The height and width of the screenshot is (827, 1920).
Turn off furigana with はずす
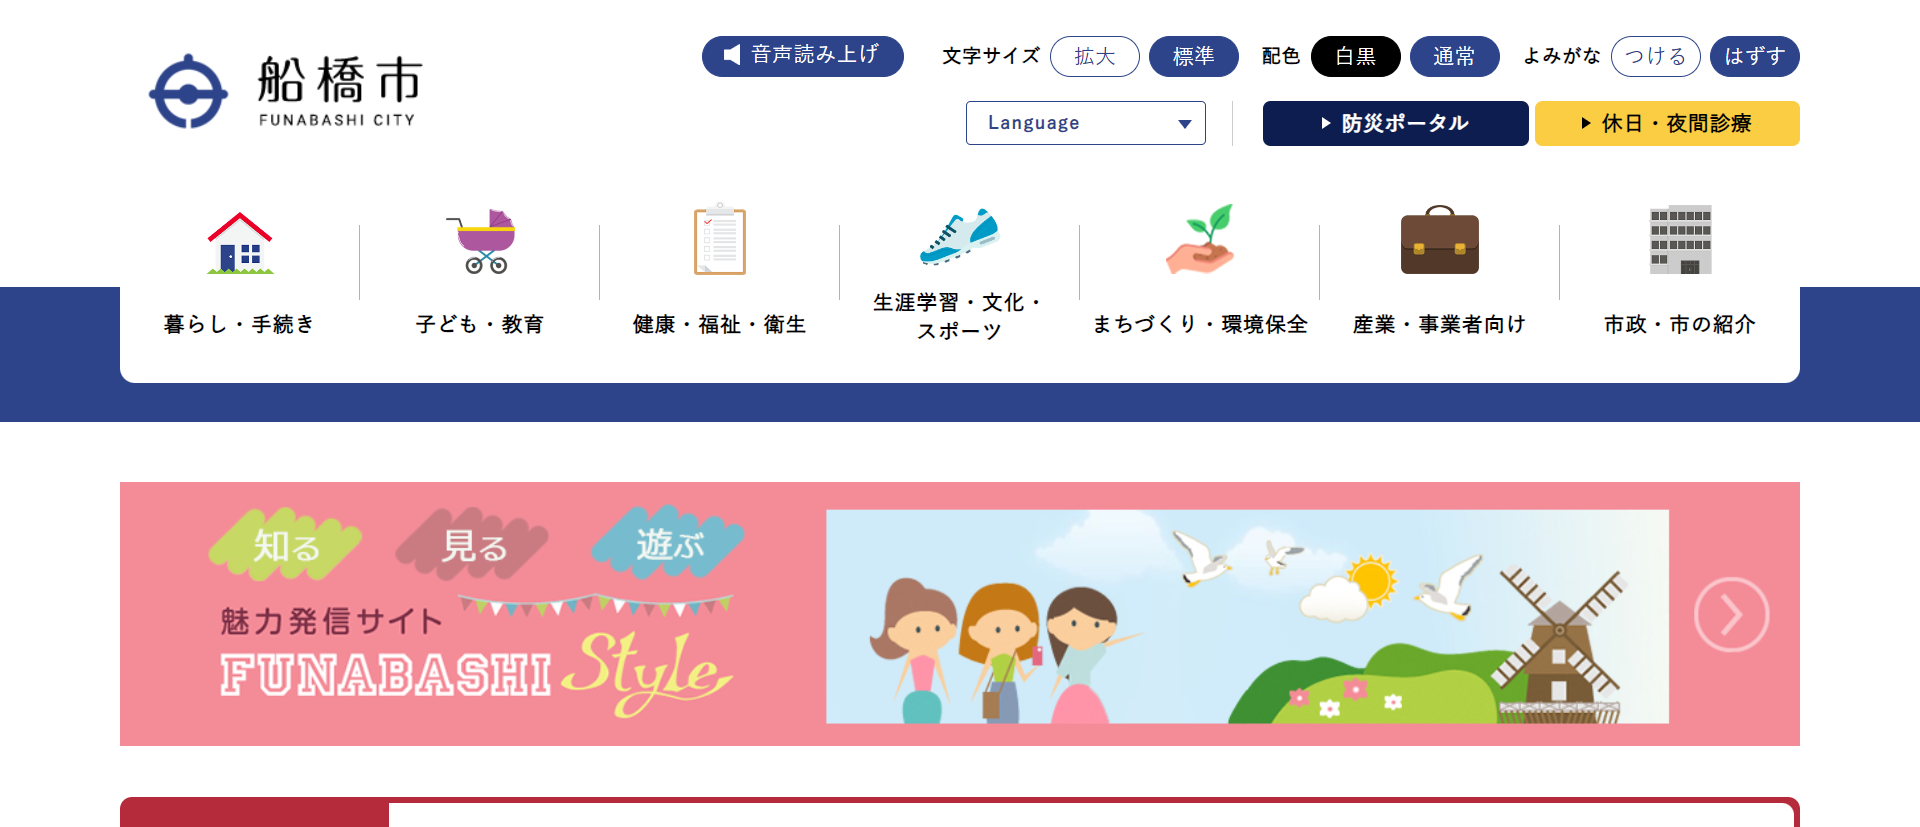coord(1755,56)
